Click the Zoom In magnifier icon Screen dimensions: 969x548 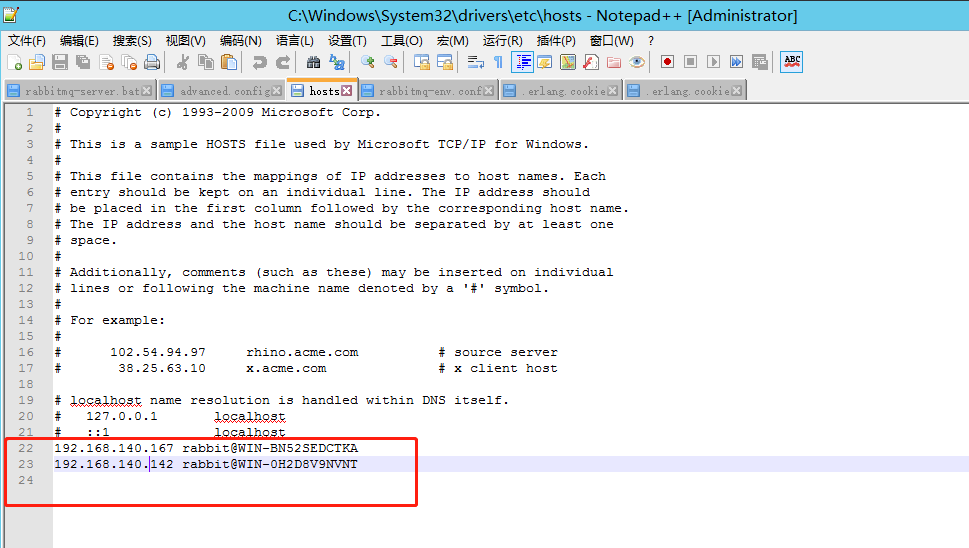pos(368,62)
